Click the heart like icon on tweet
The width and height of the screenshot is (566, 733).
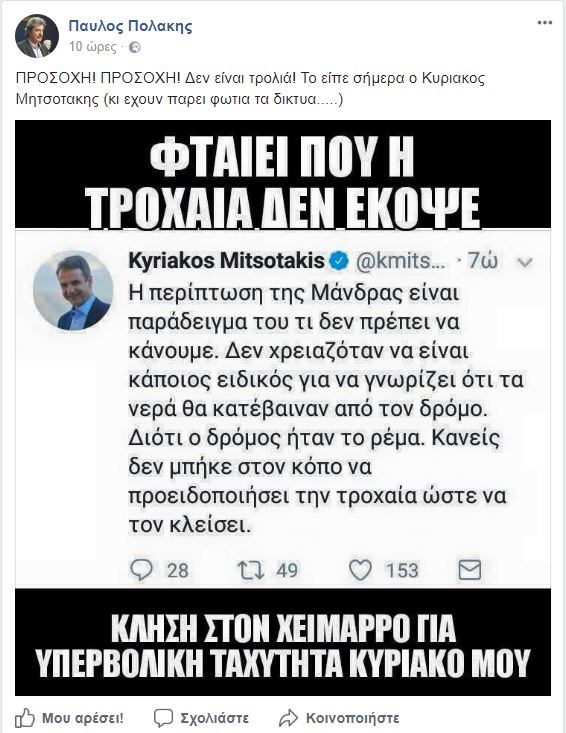click(x=360, y=570)
